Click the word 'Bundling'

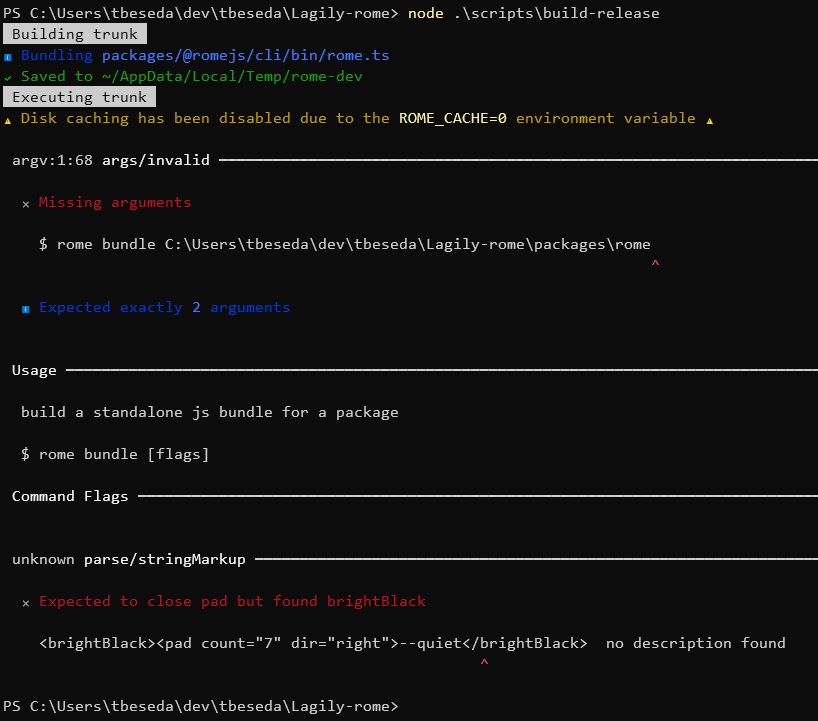(x=57, y=55)
